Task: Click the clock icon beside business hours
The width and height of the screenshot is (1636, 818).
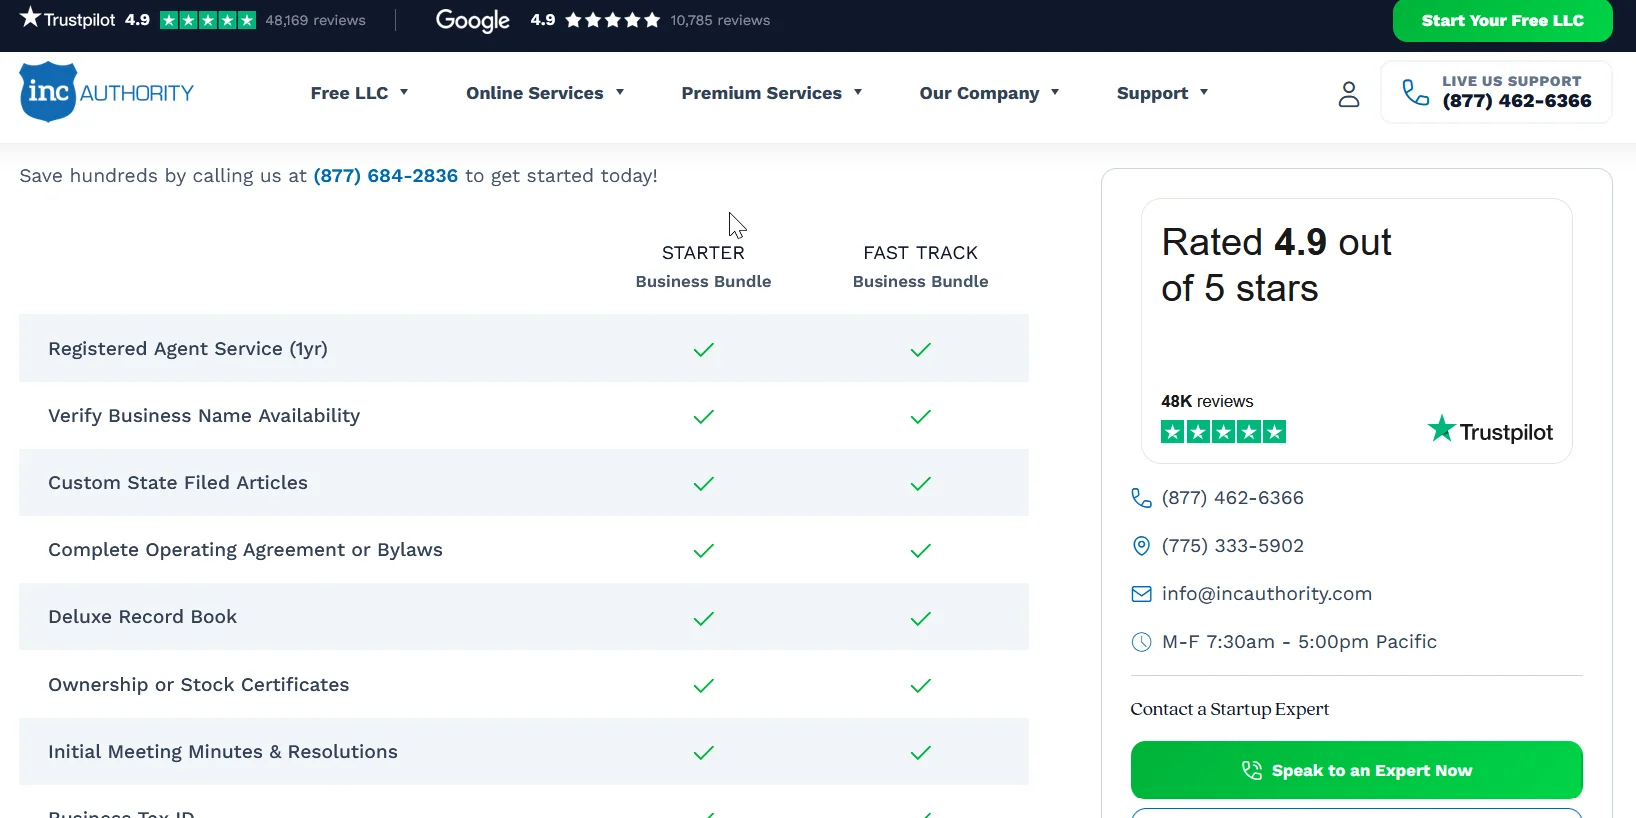Action: click(1141, 642)
